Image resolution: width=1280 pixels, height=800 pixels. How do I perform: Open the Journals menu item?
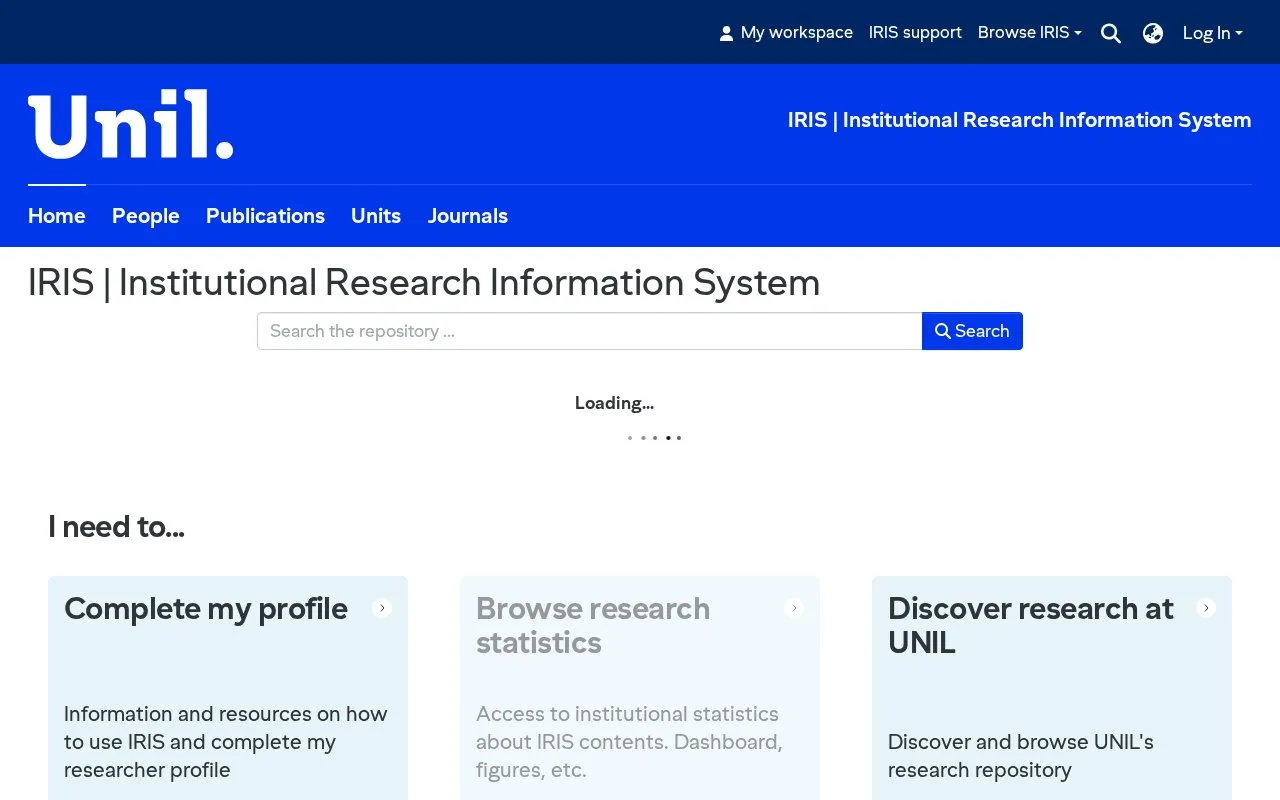point(468,216)
